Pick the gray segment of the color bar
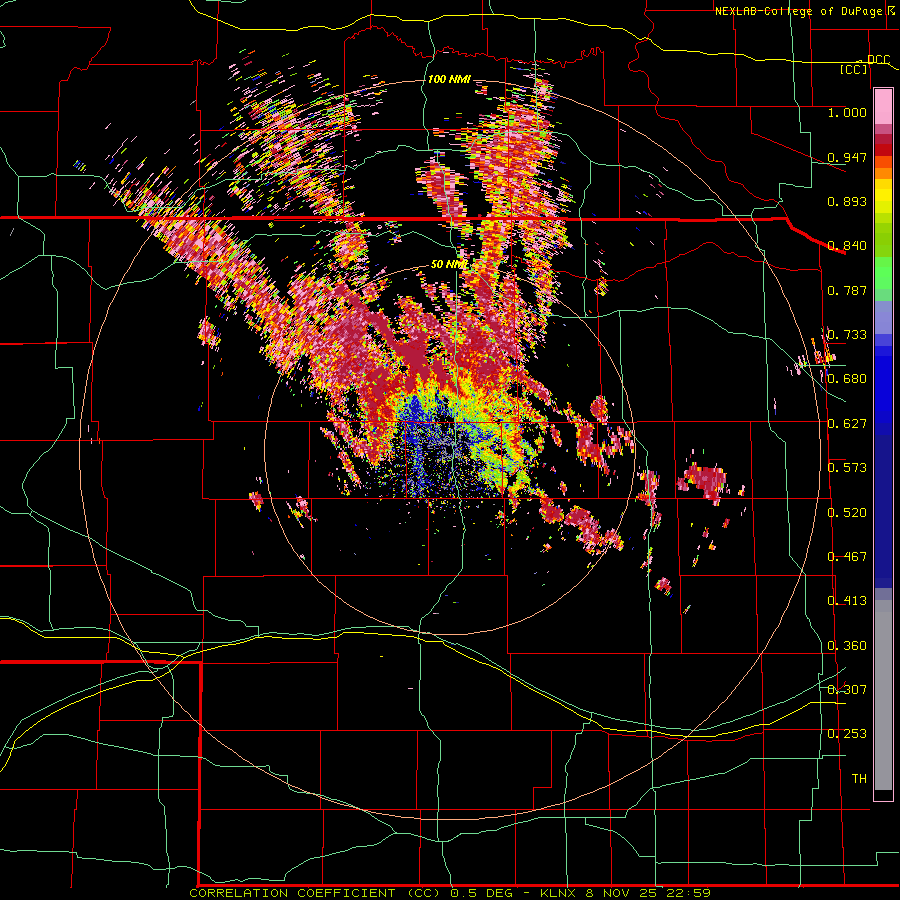Screen dimensions: 900x900 tap(883, 695)
